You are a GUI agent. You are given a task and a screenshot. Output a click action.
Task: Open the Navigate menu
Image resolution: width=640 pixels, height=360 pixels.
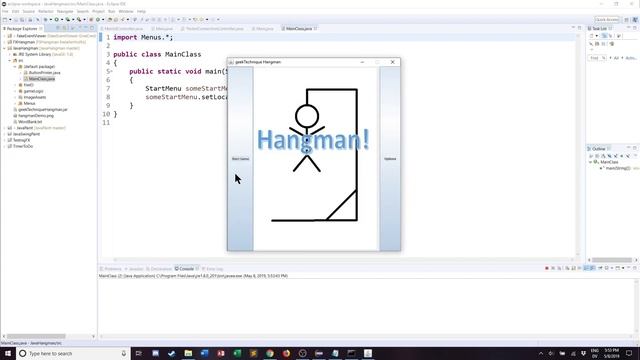point(65,11)
